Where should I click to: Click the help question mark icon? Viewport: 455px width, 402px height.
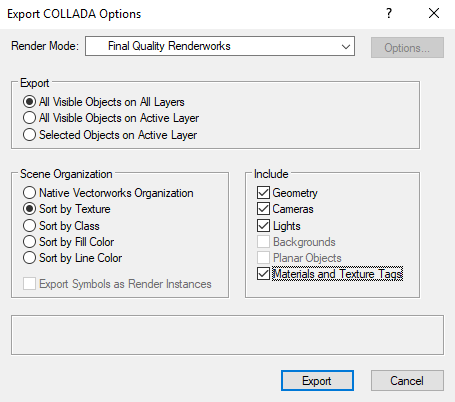pos(389,13)
